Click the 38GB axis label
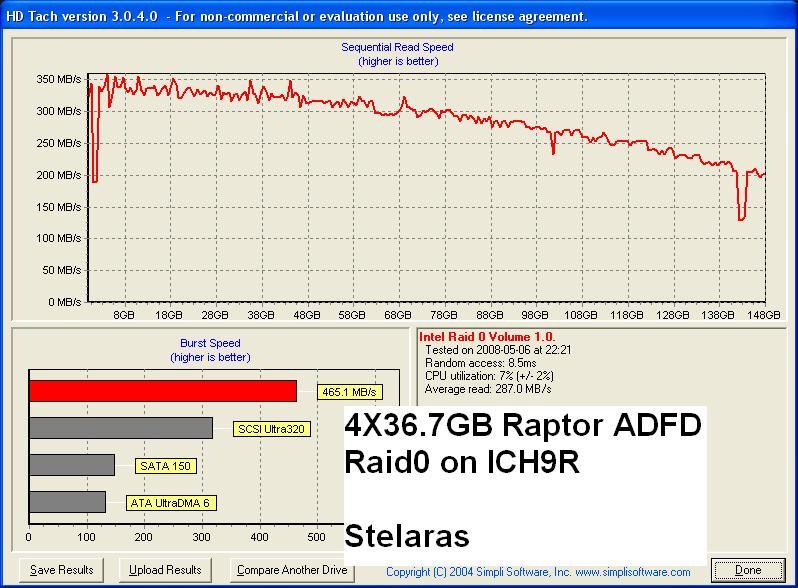 261,315
